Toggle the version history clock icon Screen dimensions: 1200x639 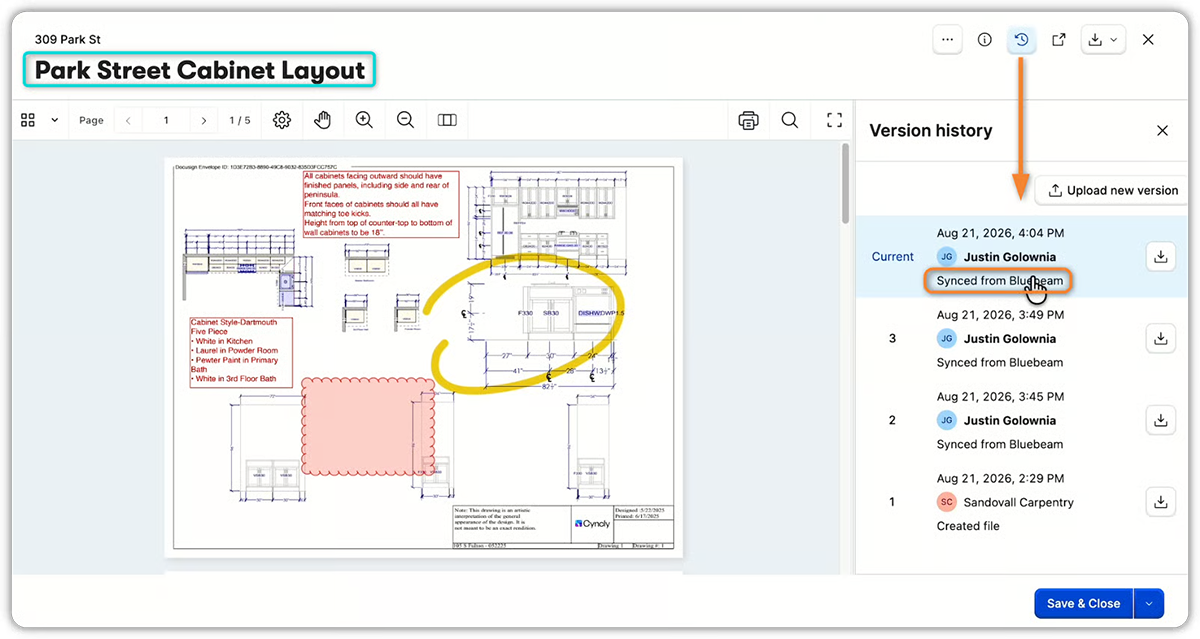tap(1021, 40)
